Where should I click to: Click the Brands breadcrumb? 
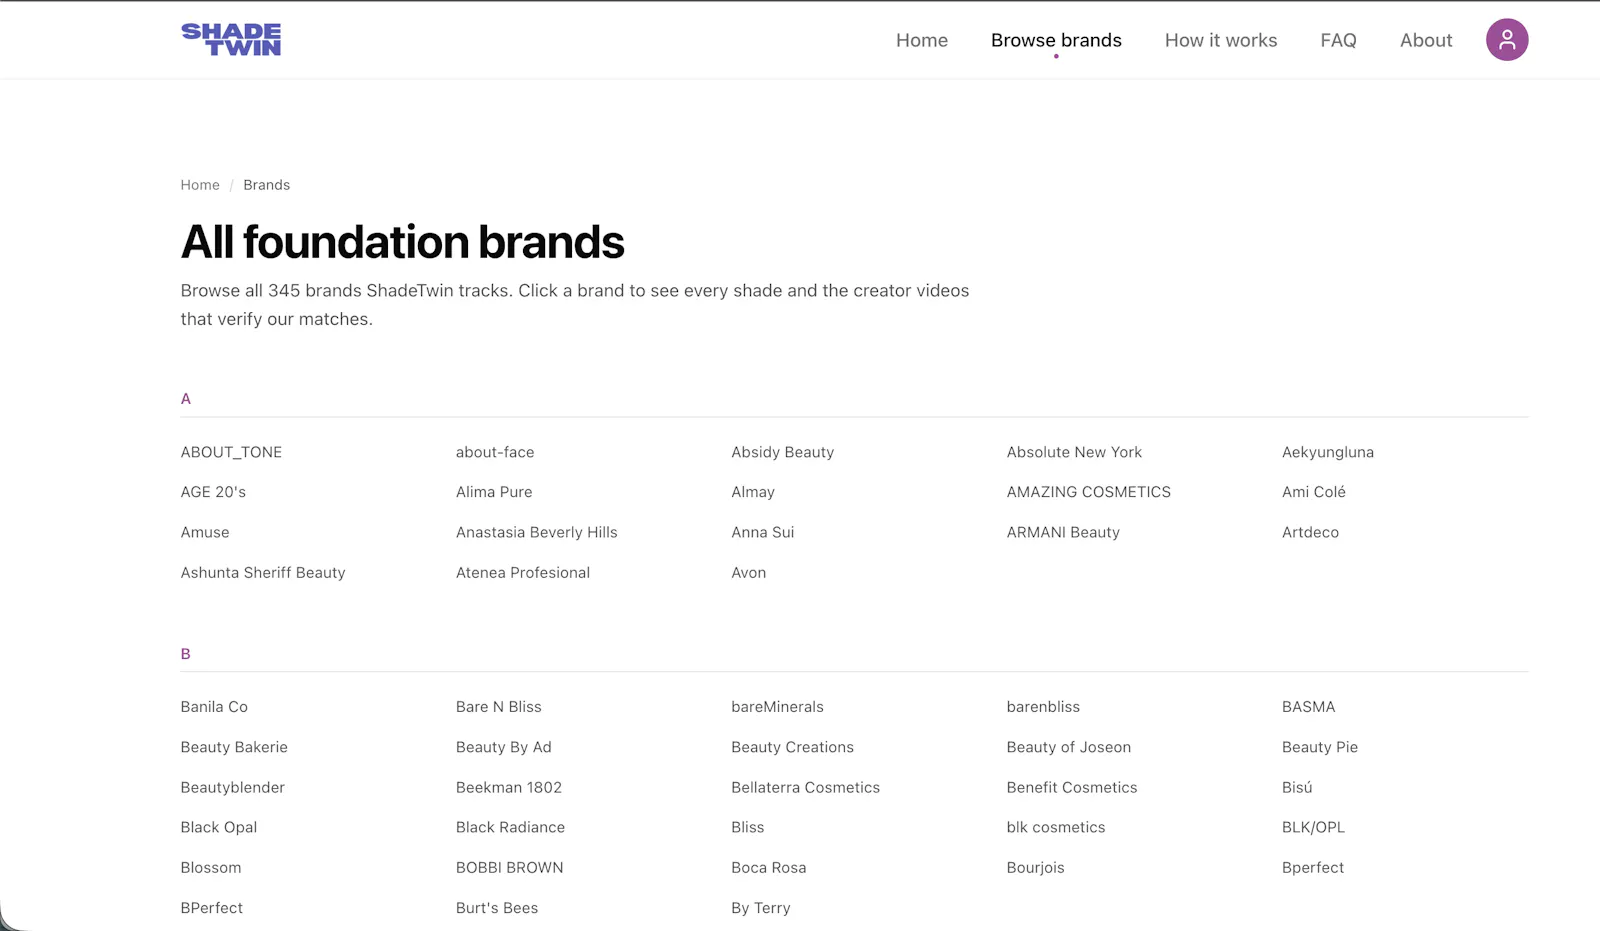tap(267, 185)
